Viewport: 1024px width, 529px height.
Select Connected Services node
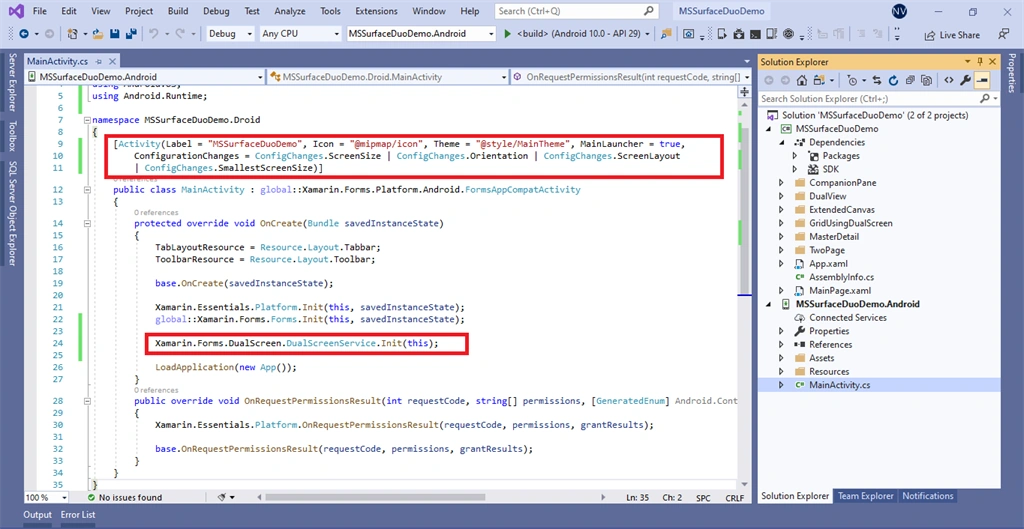[x=848, y=317]
